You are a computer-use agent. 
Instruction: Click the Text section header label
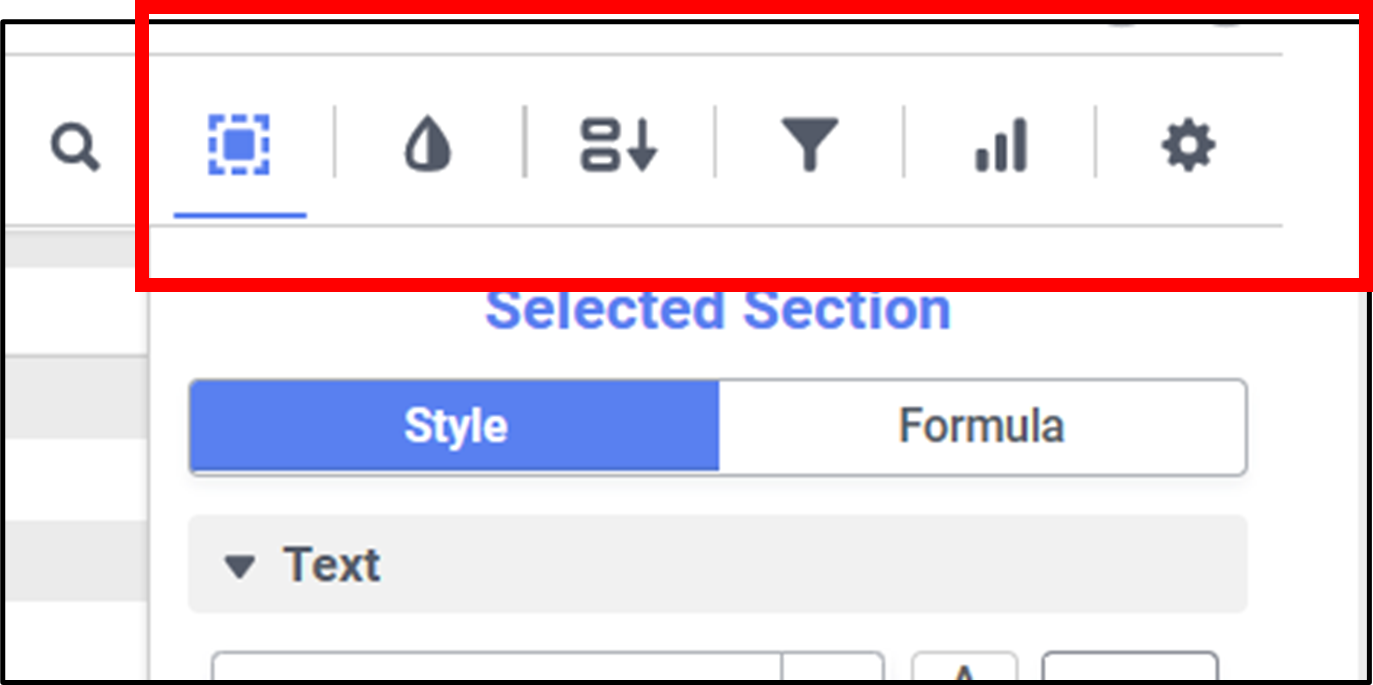coord(332,565)
